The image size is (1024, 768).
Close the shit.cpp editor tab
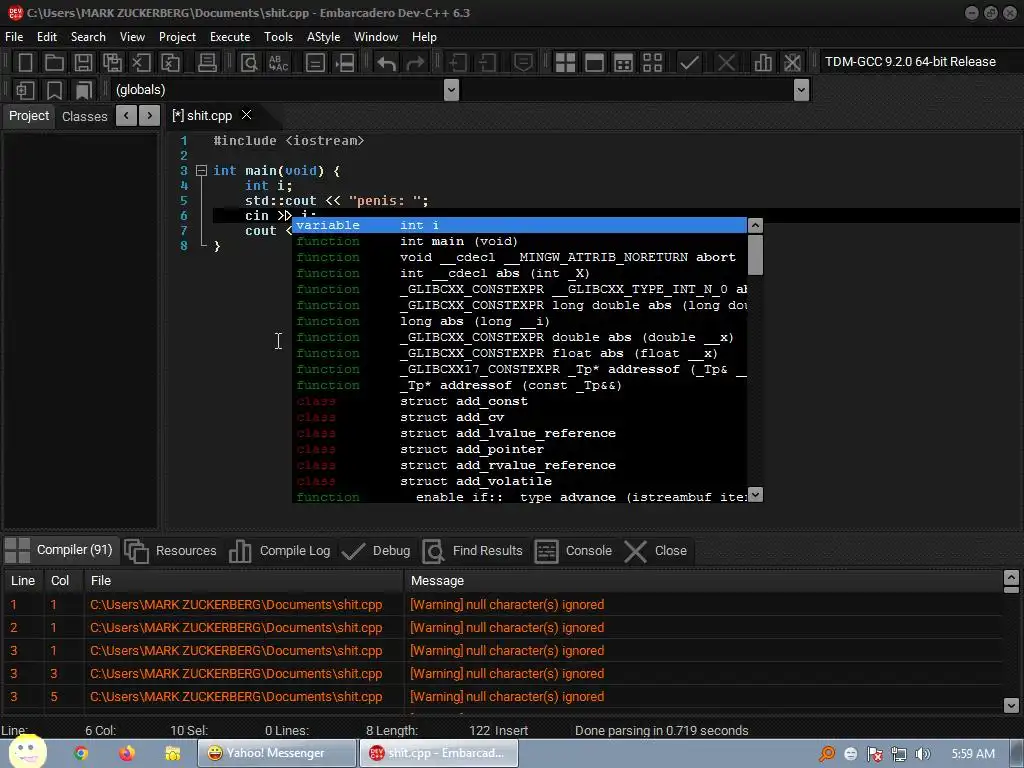tap(246, 115)
